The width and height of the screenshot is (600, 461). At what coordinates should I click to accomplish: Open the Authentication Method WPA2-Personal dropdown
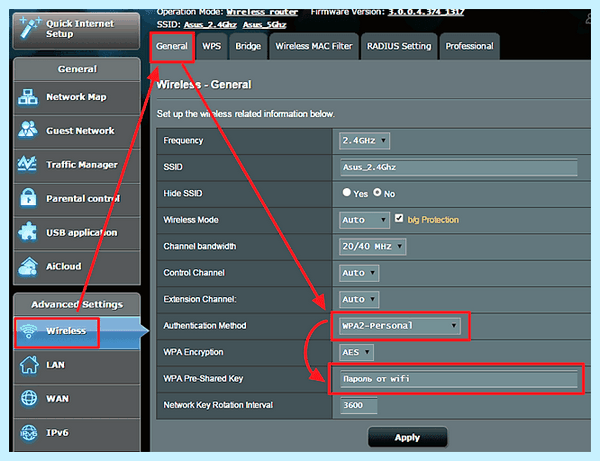[400, 326]
